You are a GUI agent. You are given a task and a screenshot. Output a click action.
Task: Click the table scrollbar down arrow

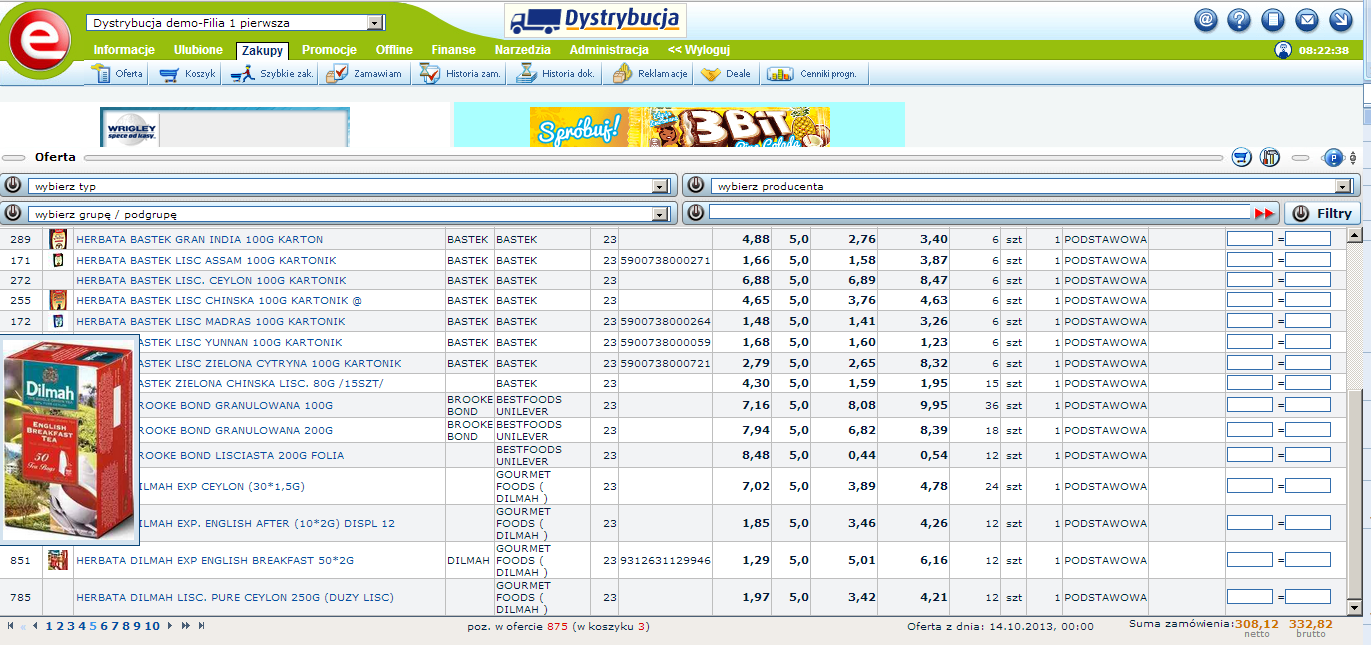[1356, 607]
